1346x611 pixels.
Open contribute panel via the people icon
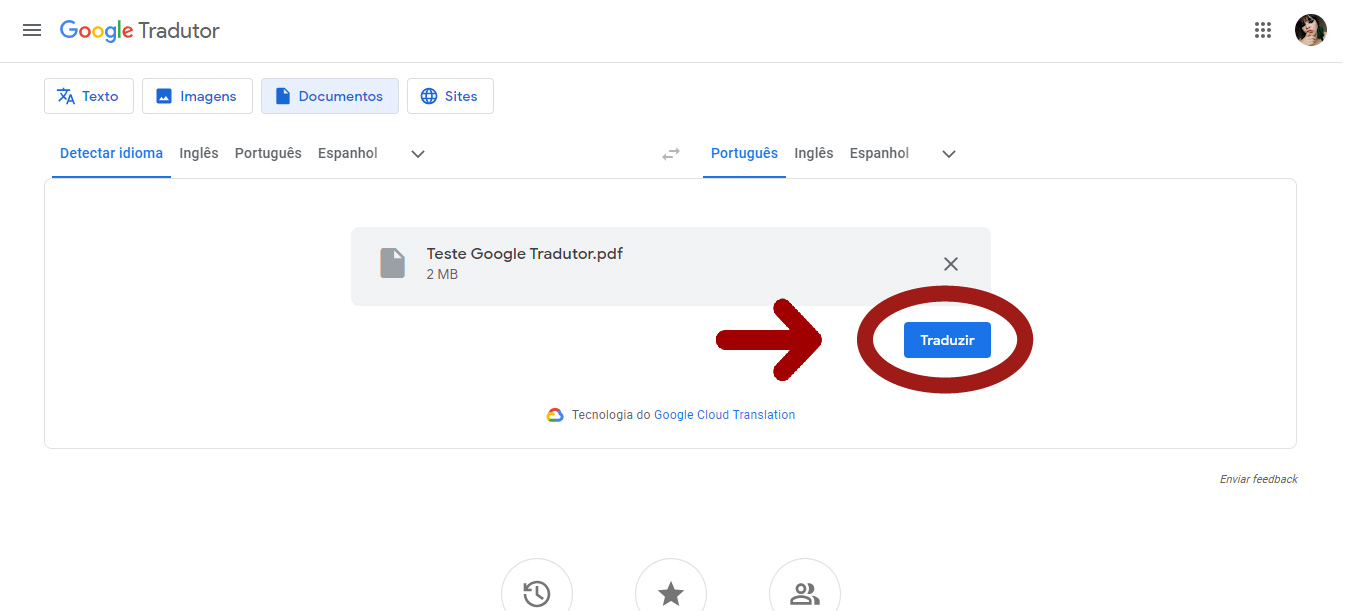pyautogui.click(x=805, y=592)
